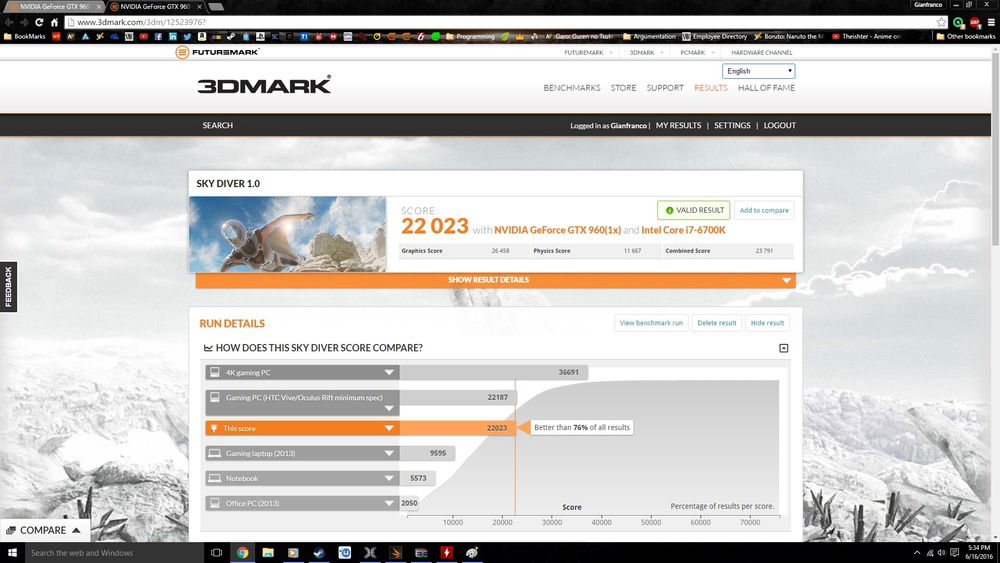
Task: Open the Benchmarks menu
Action: (571, 88)
